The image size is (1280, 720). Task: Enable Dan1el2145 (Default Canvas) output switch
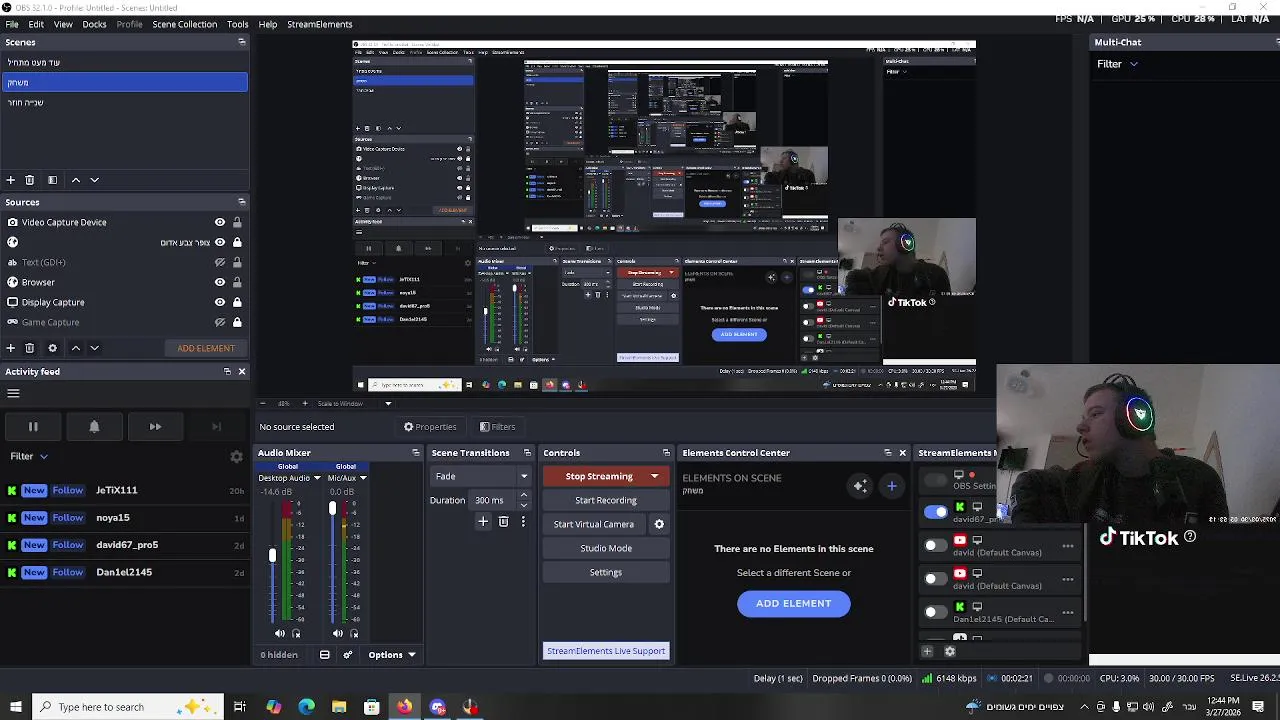click(935, 612)
